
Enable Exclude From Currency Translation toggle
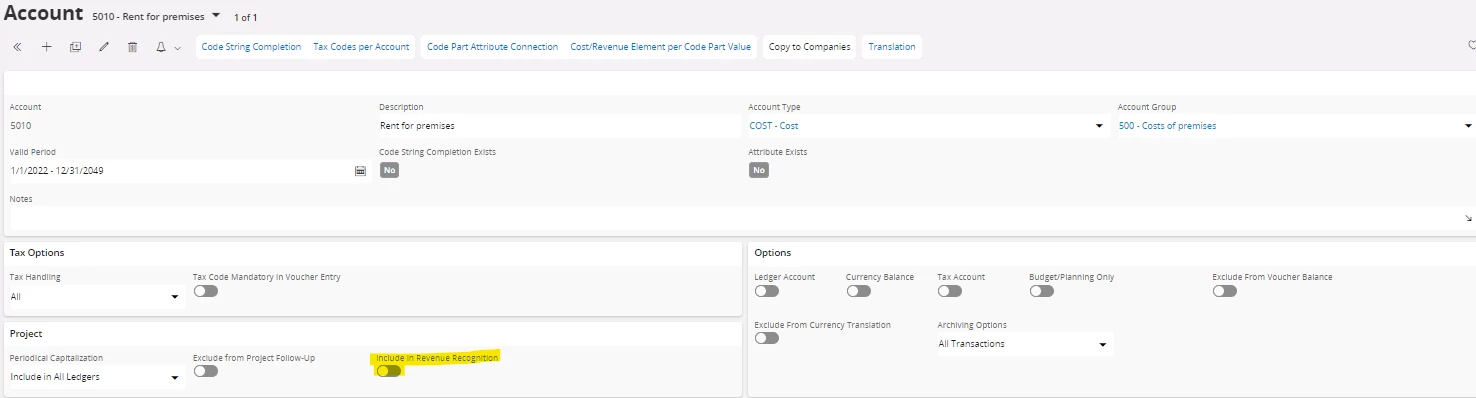click(767, 338)
